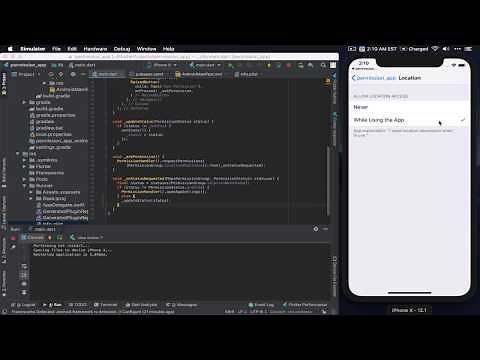Image resolution: width=480 pixels, height=360 pixels.
Task: Open the File menu
Action: [56, 49]
